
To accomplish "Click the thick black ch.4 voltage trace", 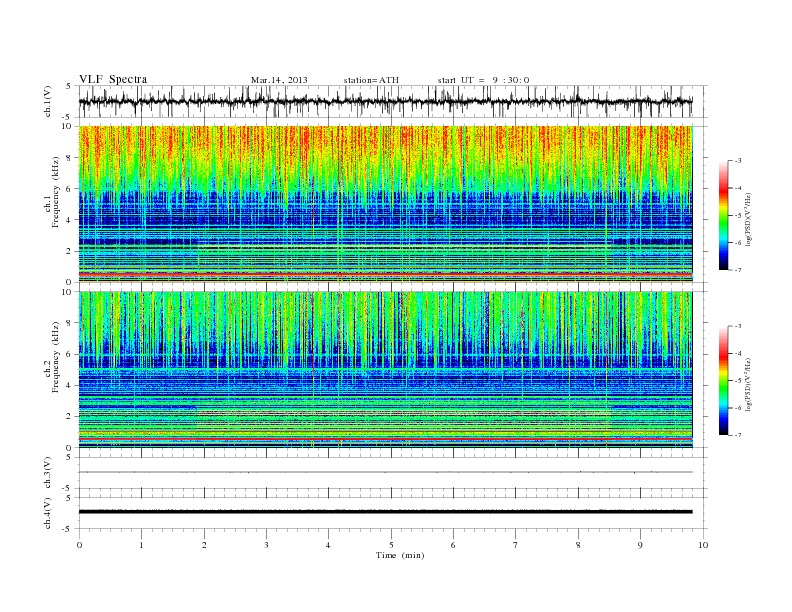I will tap(385, 512).
